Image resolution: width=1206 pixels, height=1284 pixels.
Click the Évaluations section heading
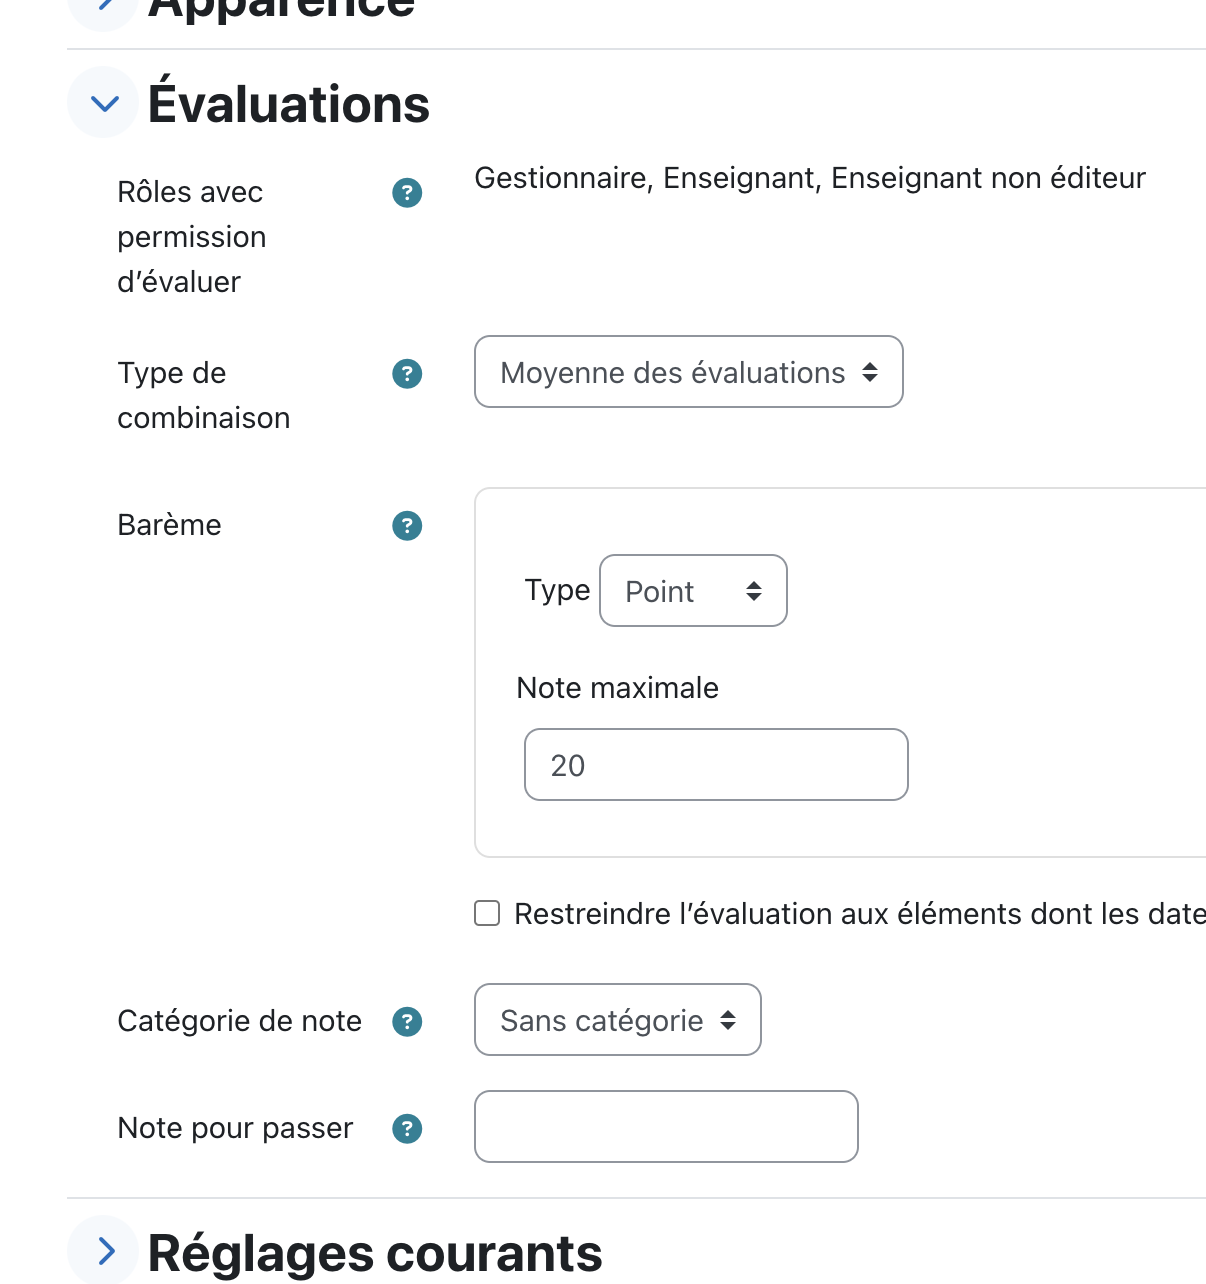[x=289, y=103]
